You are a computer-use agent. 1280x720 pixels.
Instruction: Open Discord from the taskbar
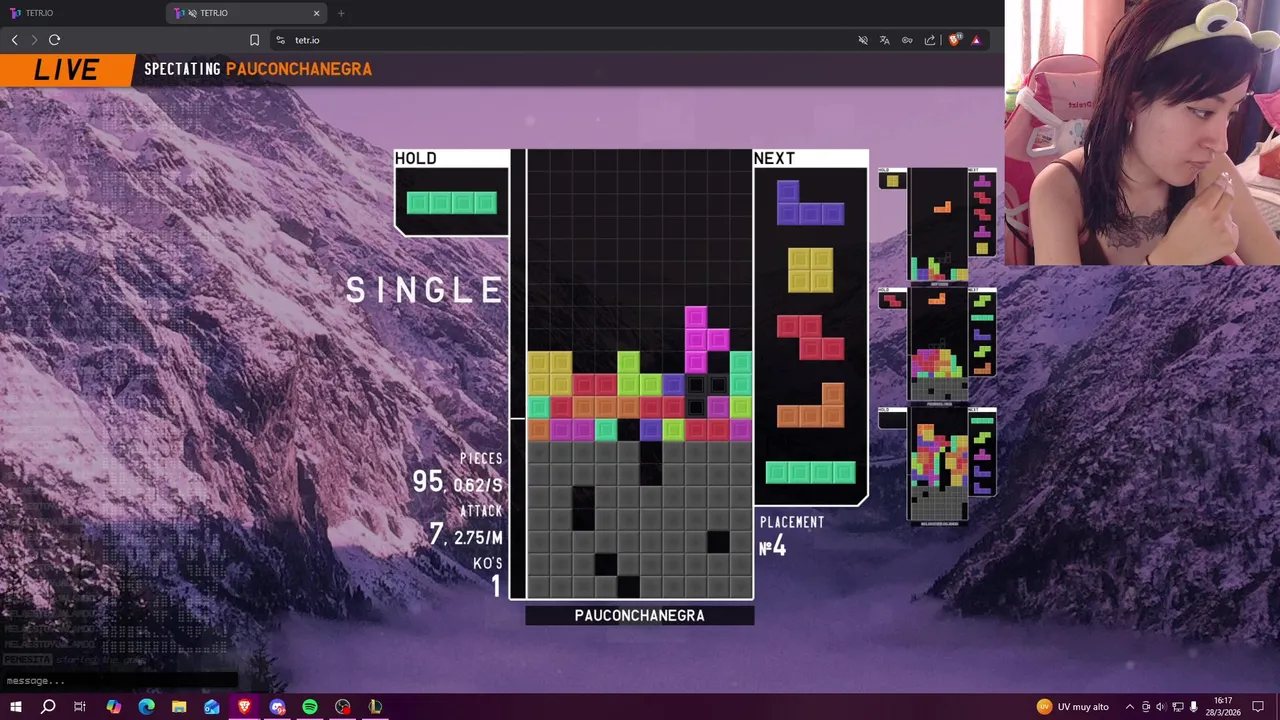[x=277, y=707]
